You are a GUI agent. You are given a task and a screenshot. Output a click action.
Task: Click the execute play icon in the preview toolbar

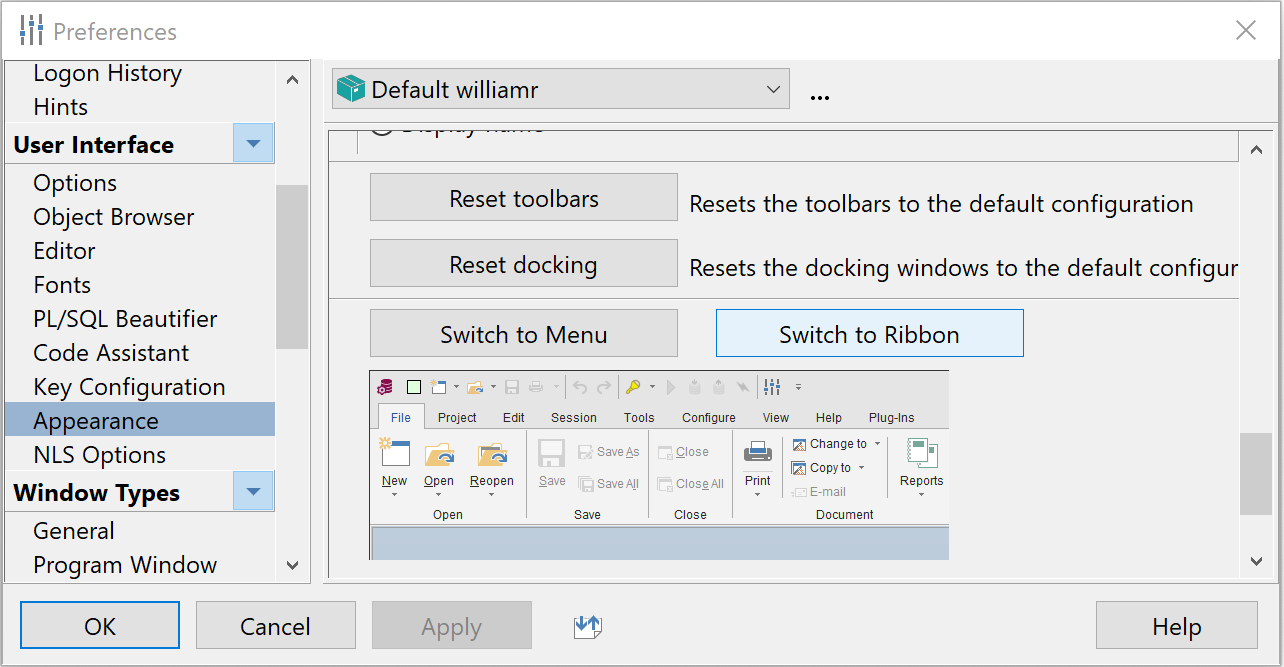(671, 387)
